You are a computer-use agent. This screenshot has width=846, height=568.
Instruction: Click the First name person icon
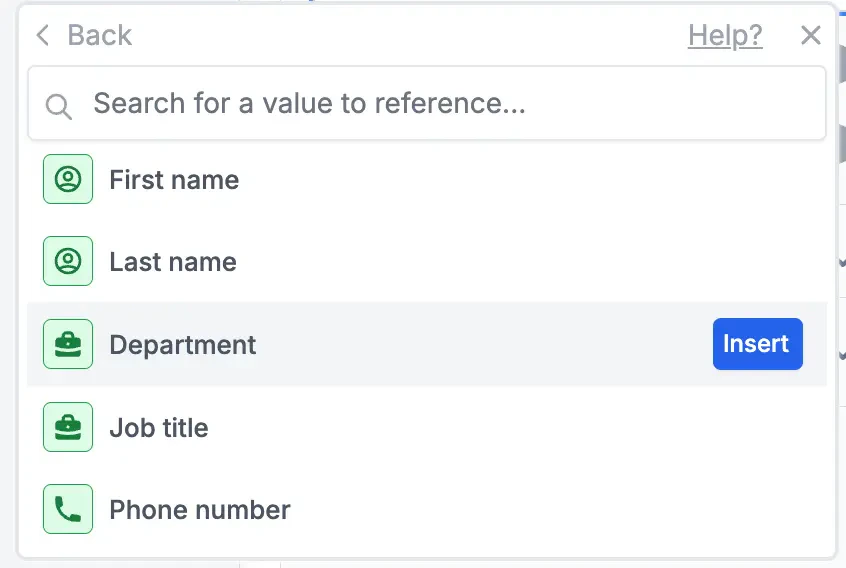click(x=68, y=180)
